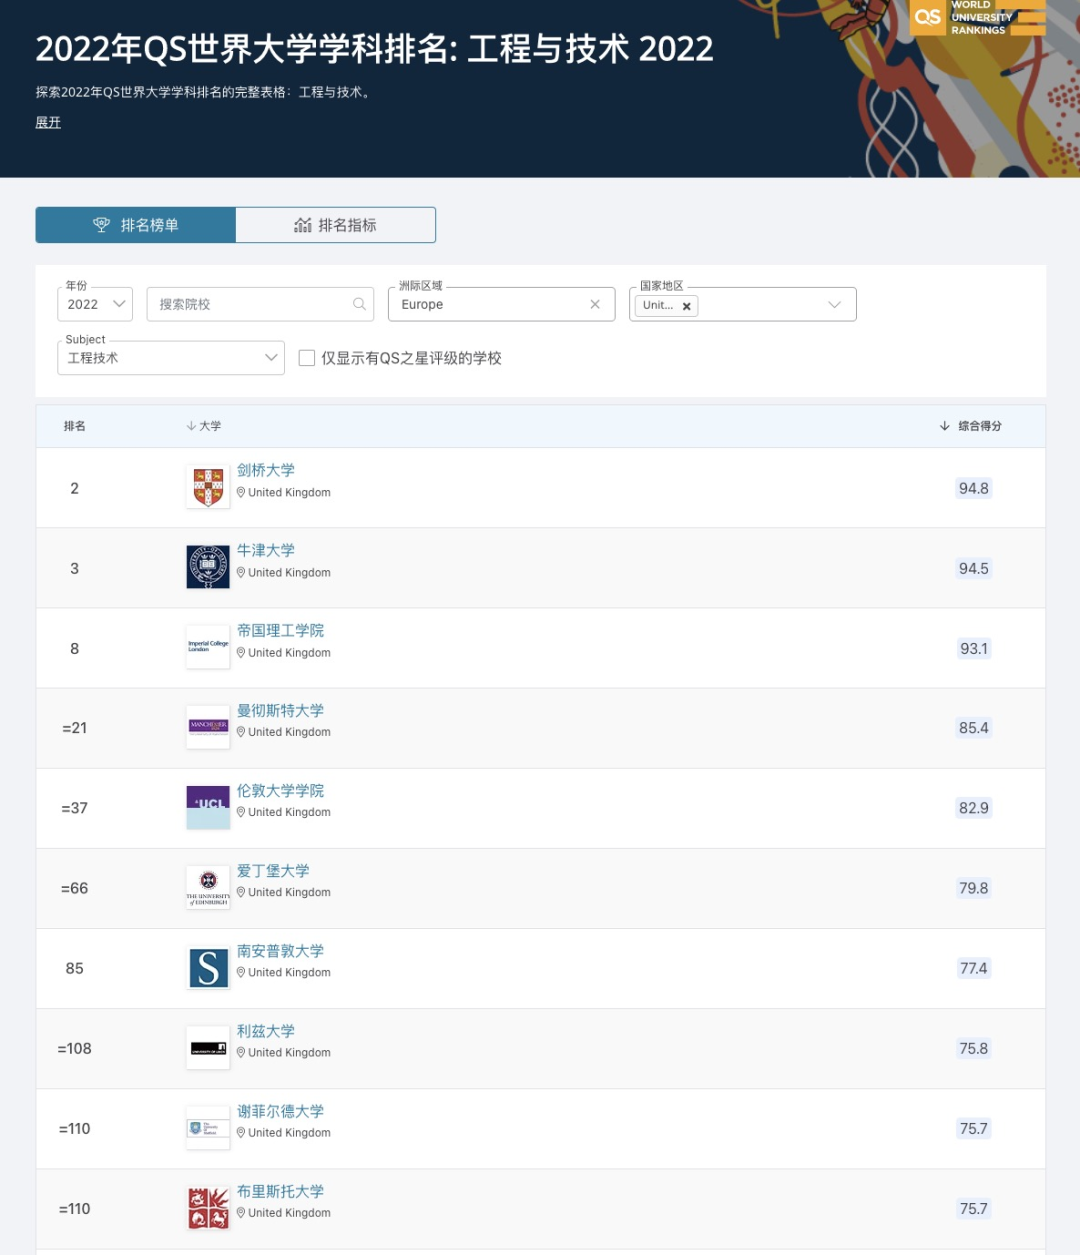Screen dimensions: 1080x1255
Task: Click the sort arrow beside 综合得分
Action: pyautogui.click(x=944, y=426)
